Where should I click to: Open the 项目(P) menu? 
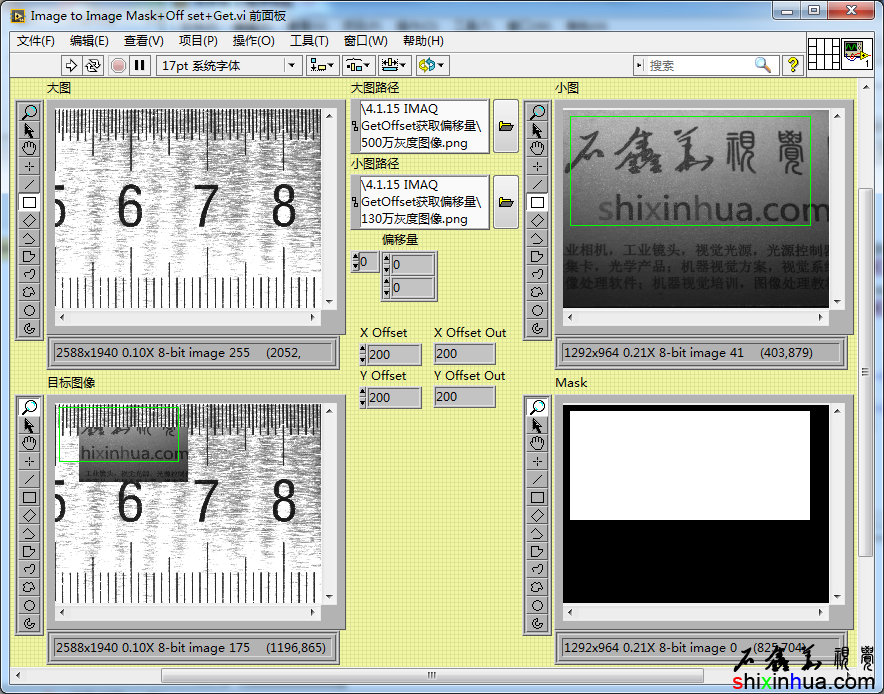coord(198,41)
